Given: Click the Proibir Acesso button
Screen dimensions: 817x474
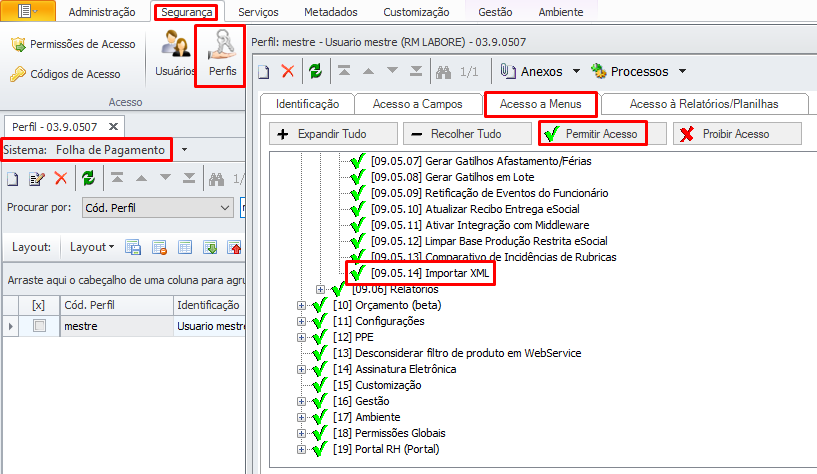Looking at the screenshot, I should [737, 134].
